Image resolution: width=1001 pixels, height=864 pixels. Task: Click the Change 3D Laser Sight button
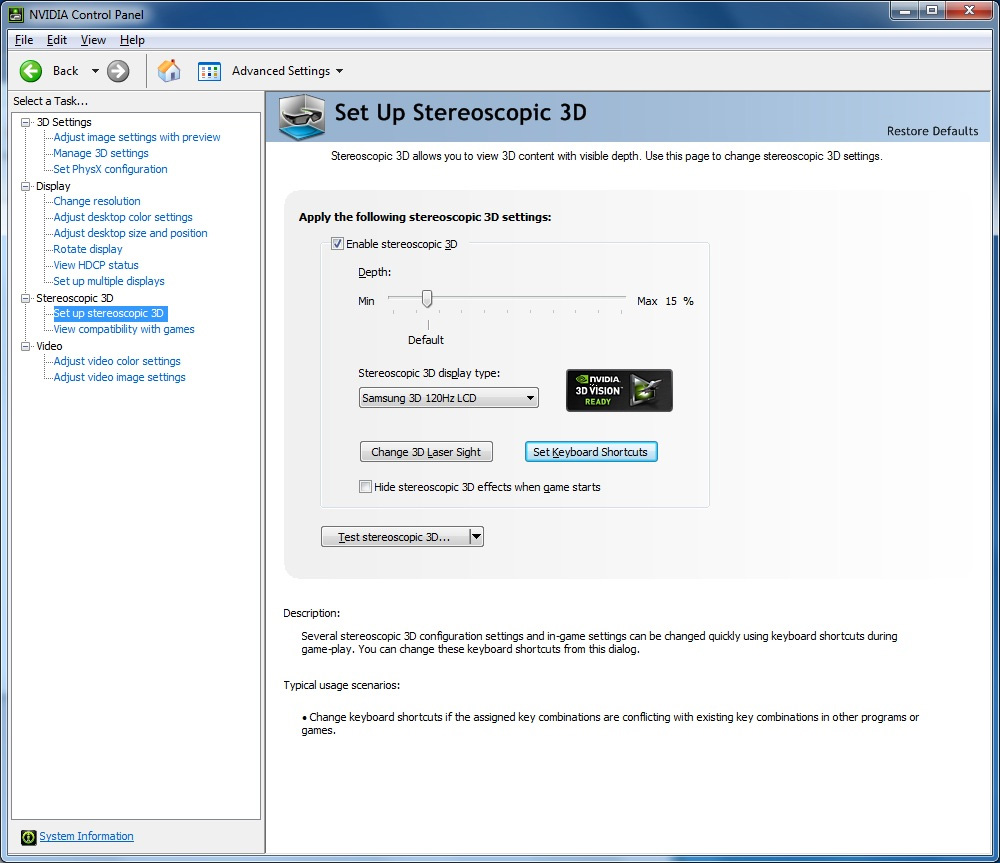click(x=426, y=451)
